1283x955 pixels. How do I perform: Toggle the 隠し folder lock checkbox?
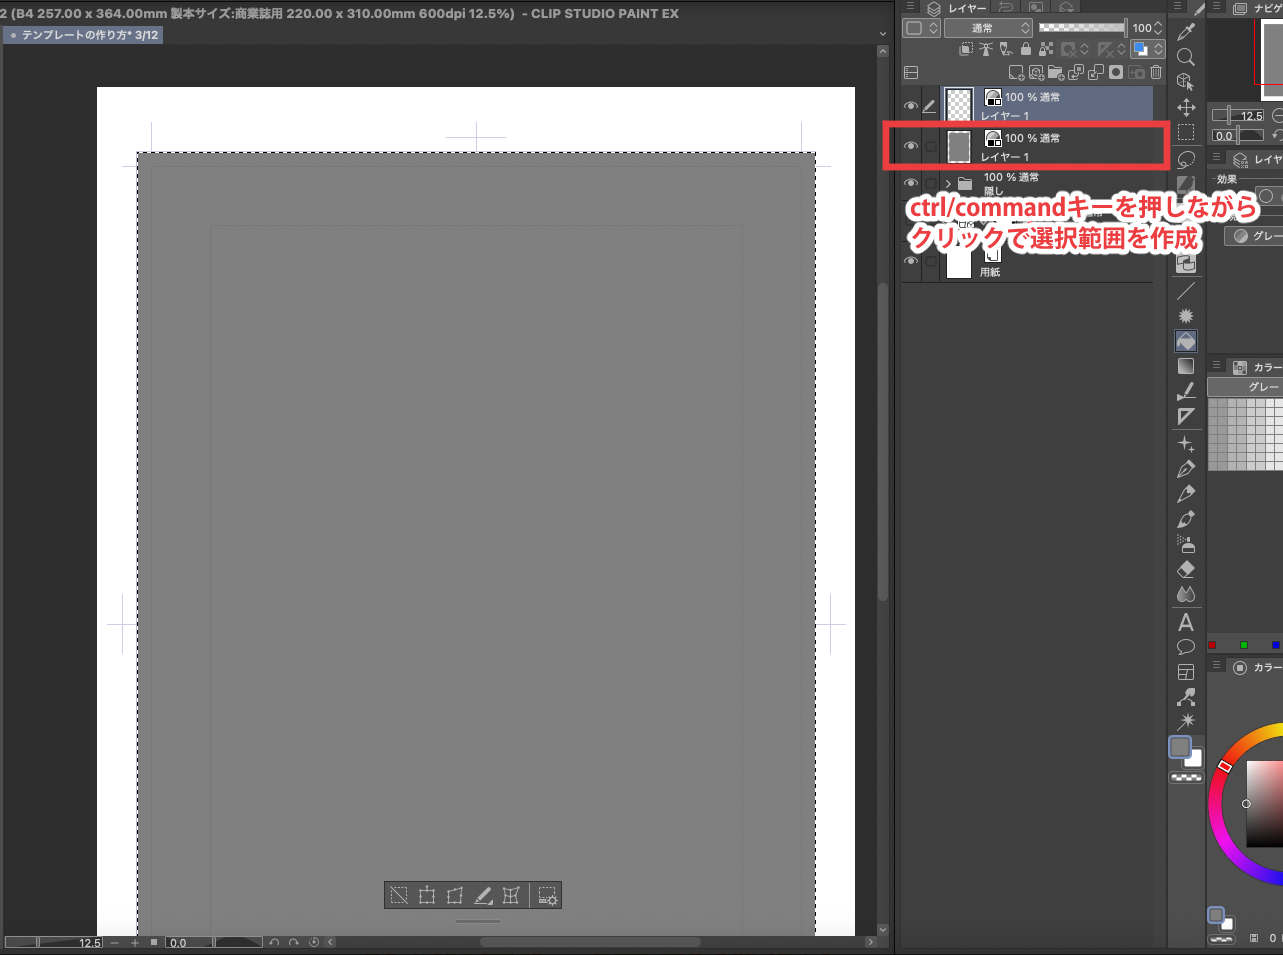pyautogui.click(x=931, y=184)
